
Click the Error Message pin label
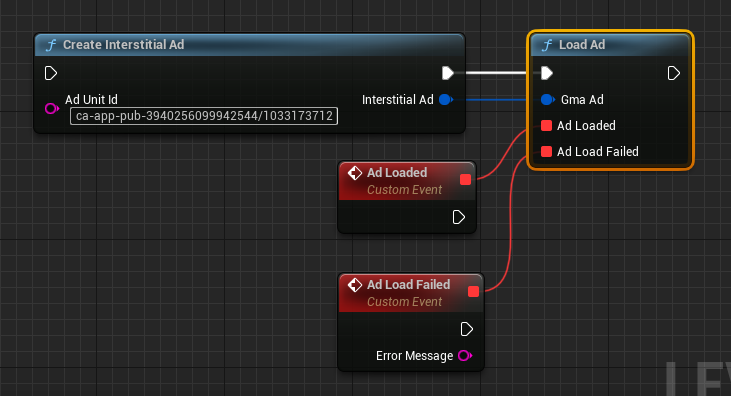point(414,356)
